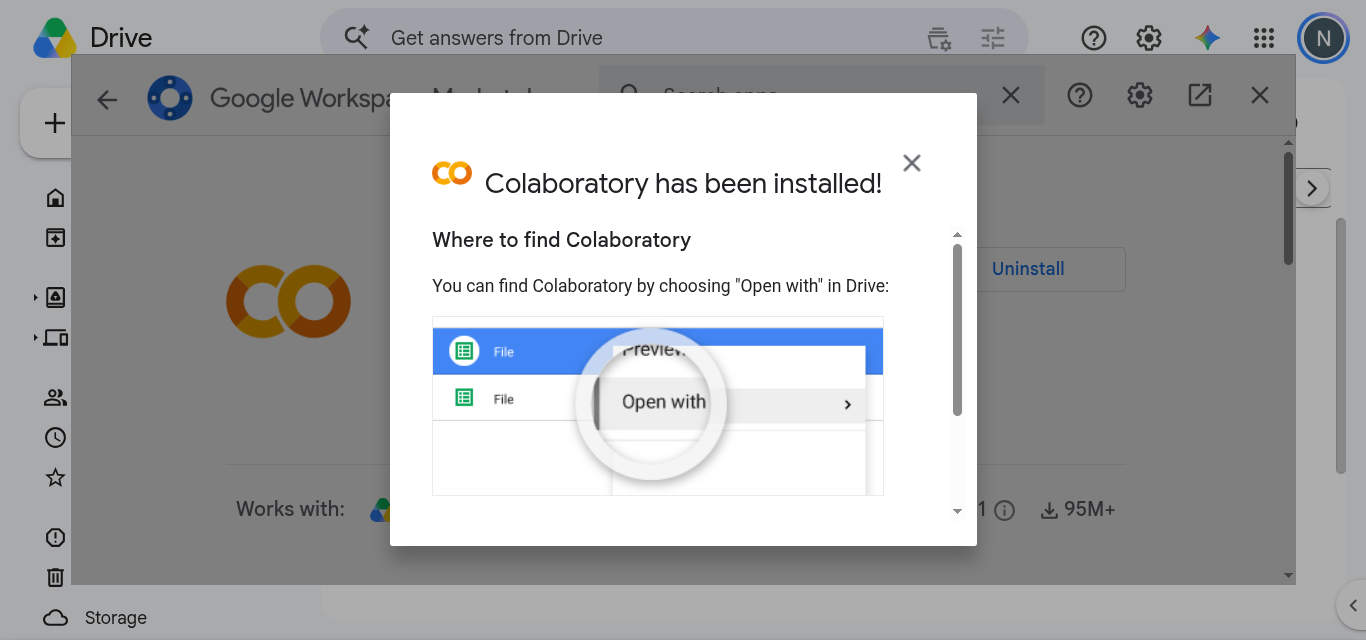
Task: Open Spam sidebar icon
Action: (x=56, y=538)
